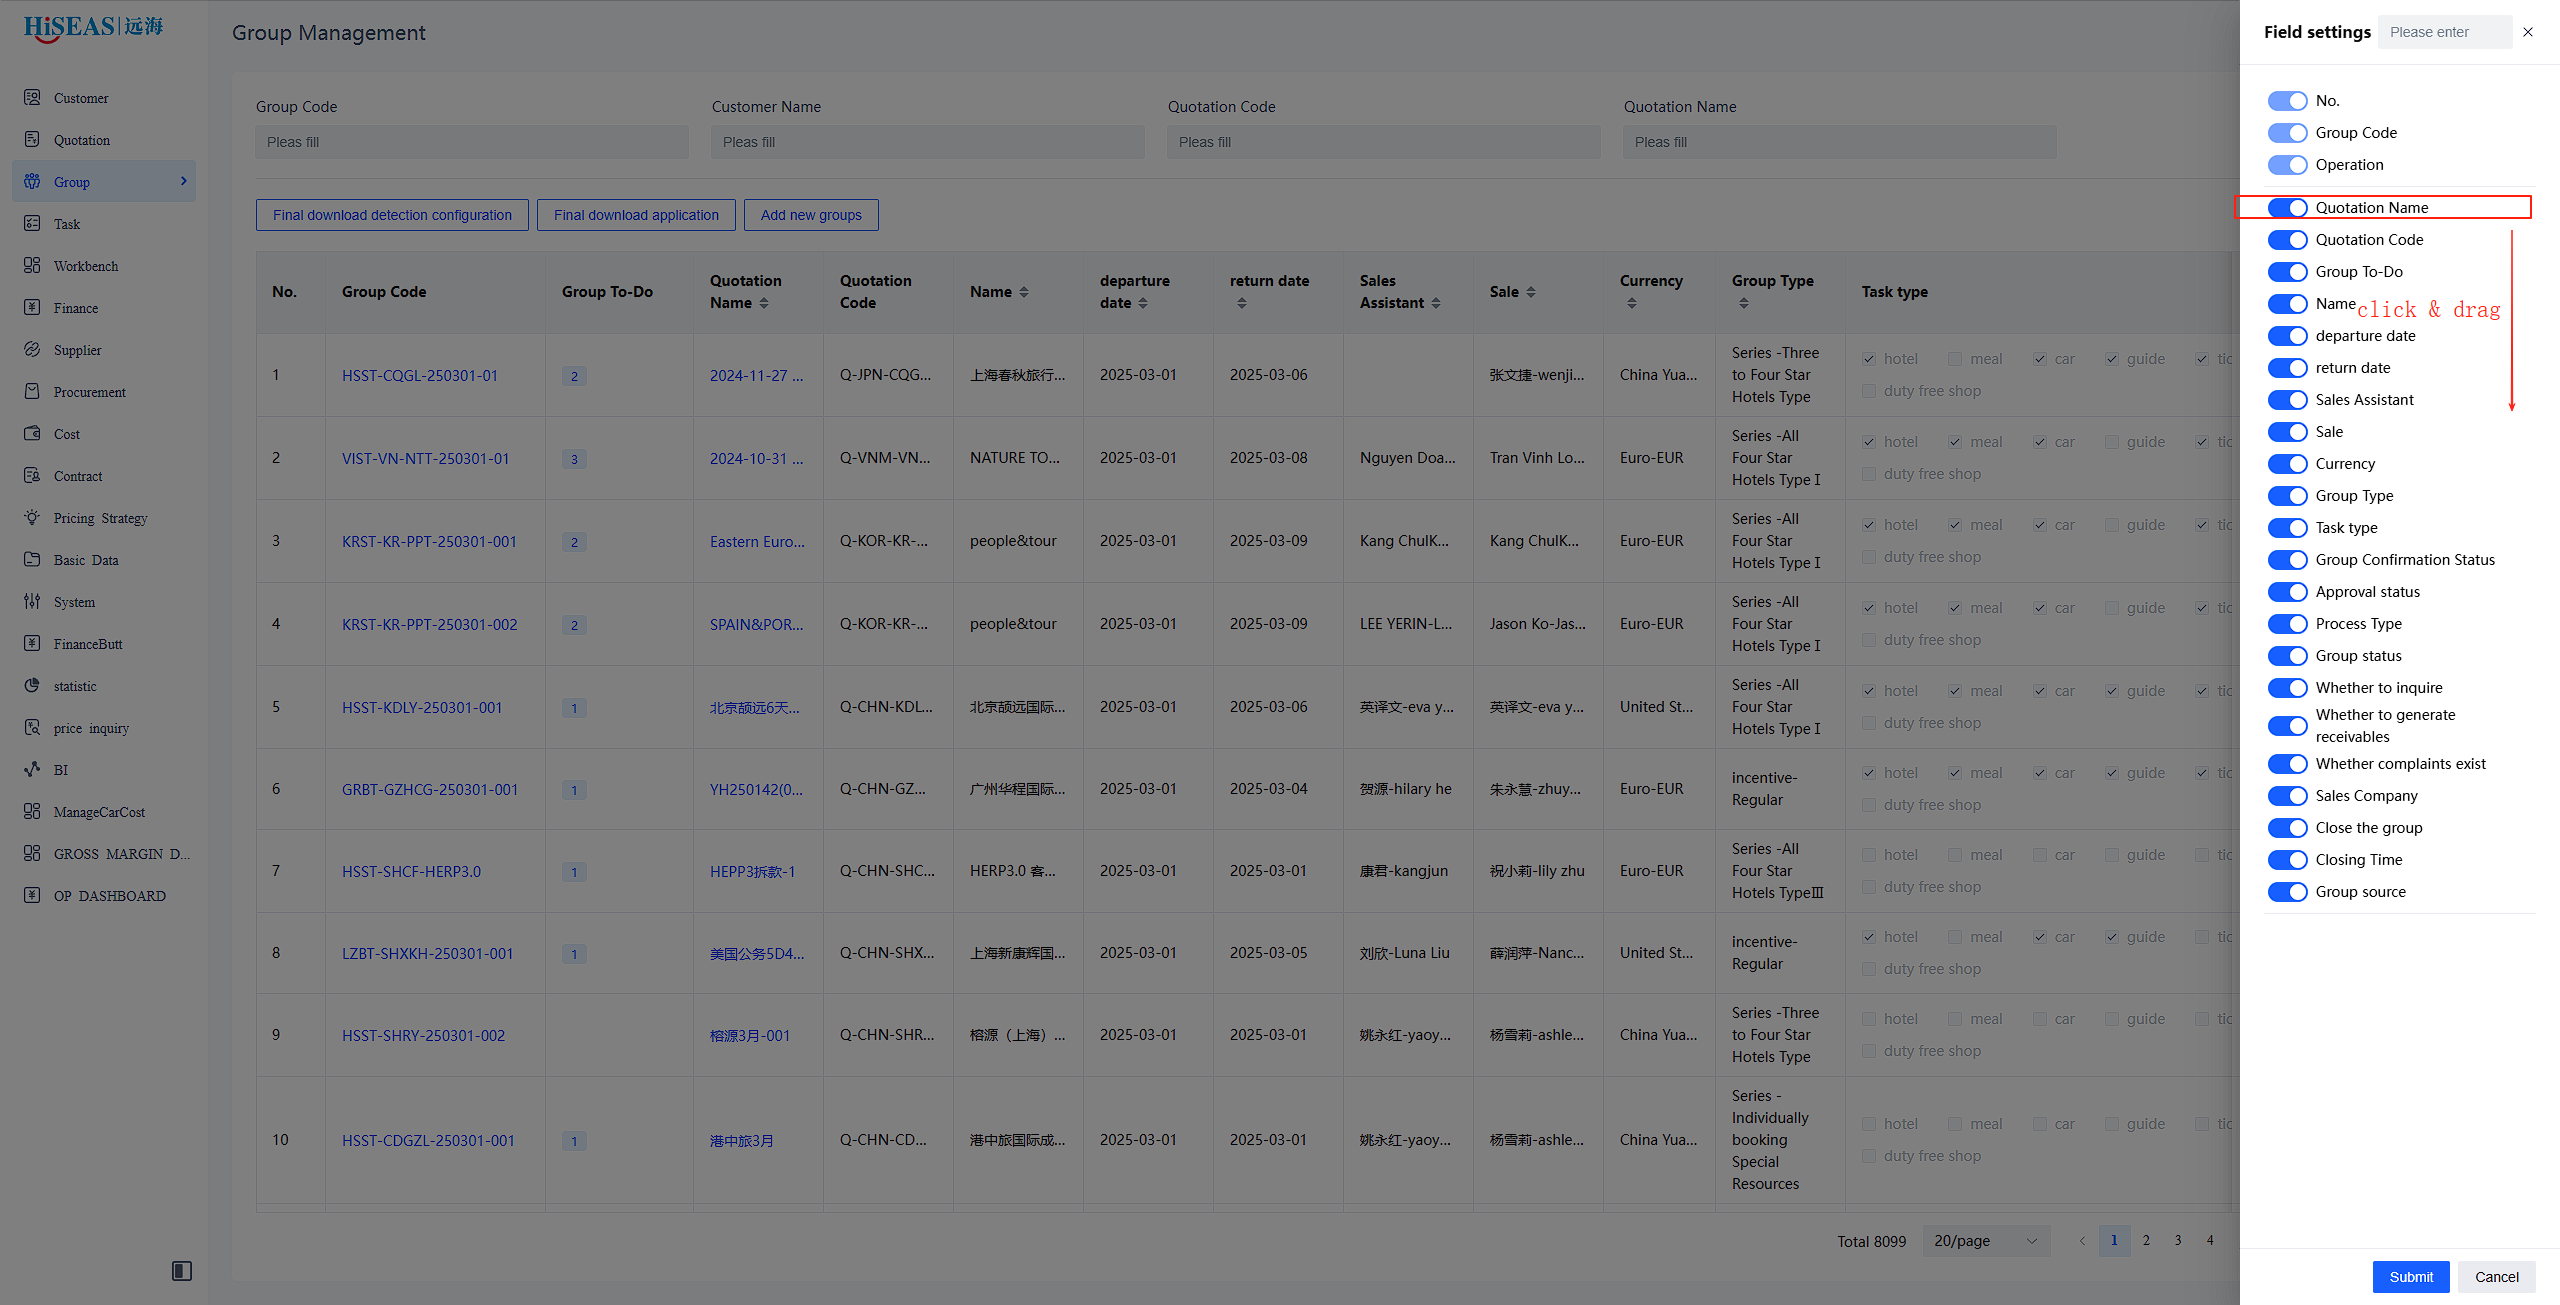Open the BI graph icon

point(32,769)
